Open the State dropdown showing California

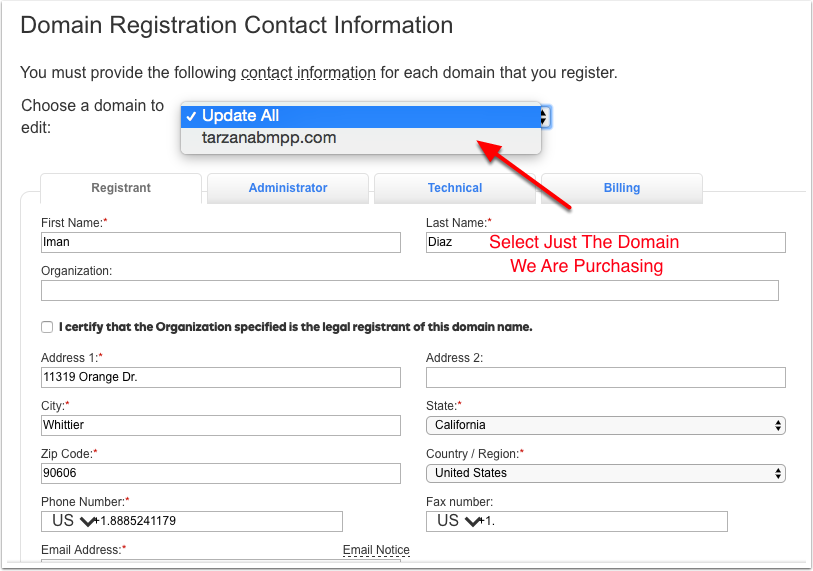(x=606, y=425)
